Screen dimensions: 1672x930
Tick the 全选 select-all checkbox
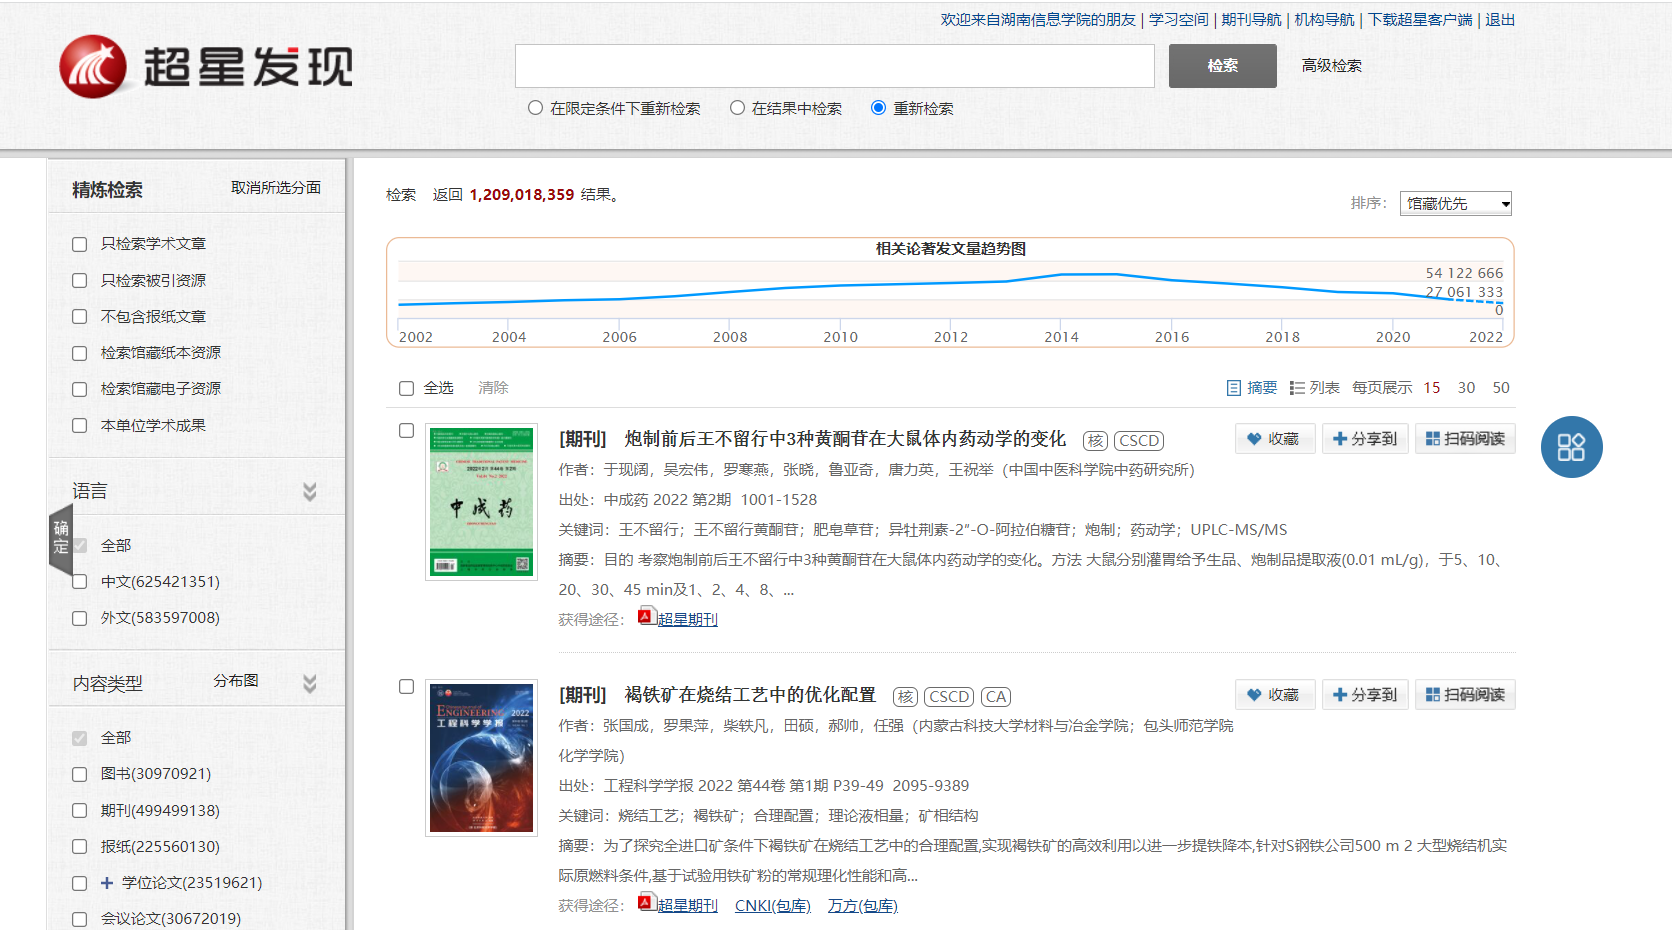(x=407, y=389)
